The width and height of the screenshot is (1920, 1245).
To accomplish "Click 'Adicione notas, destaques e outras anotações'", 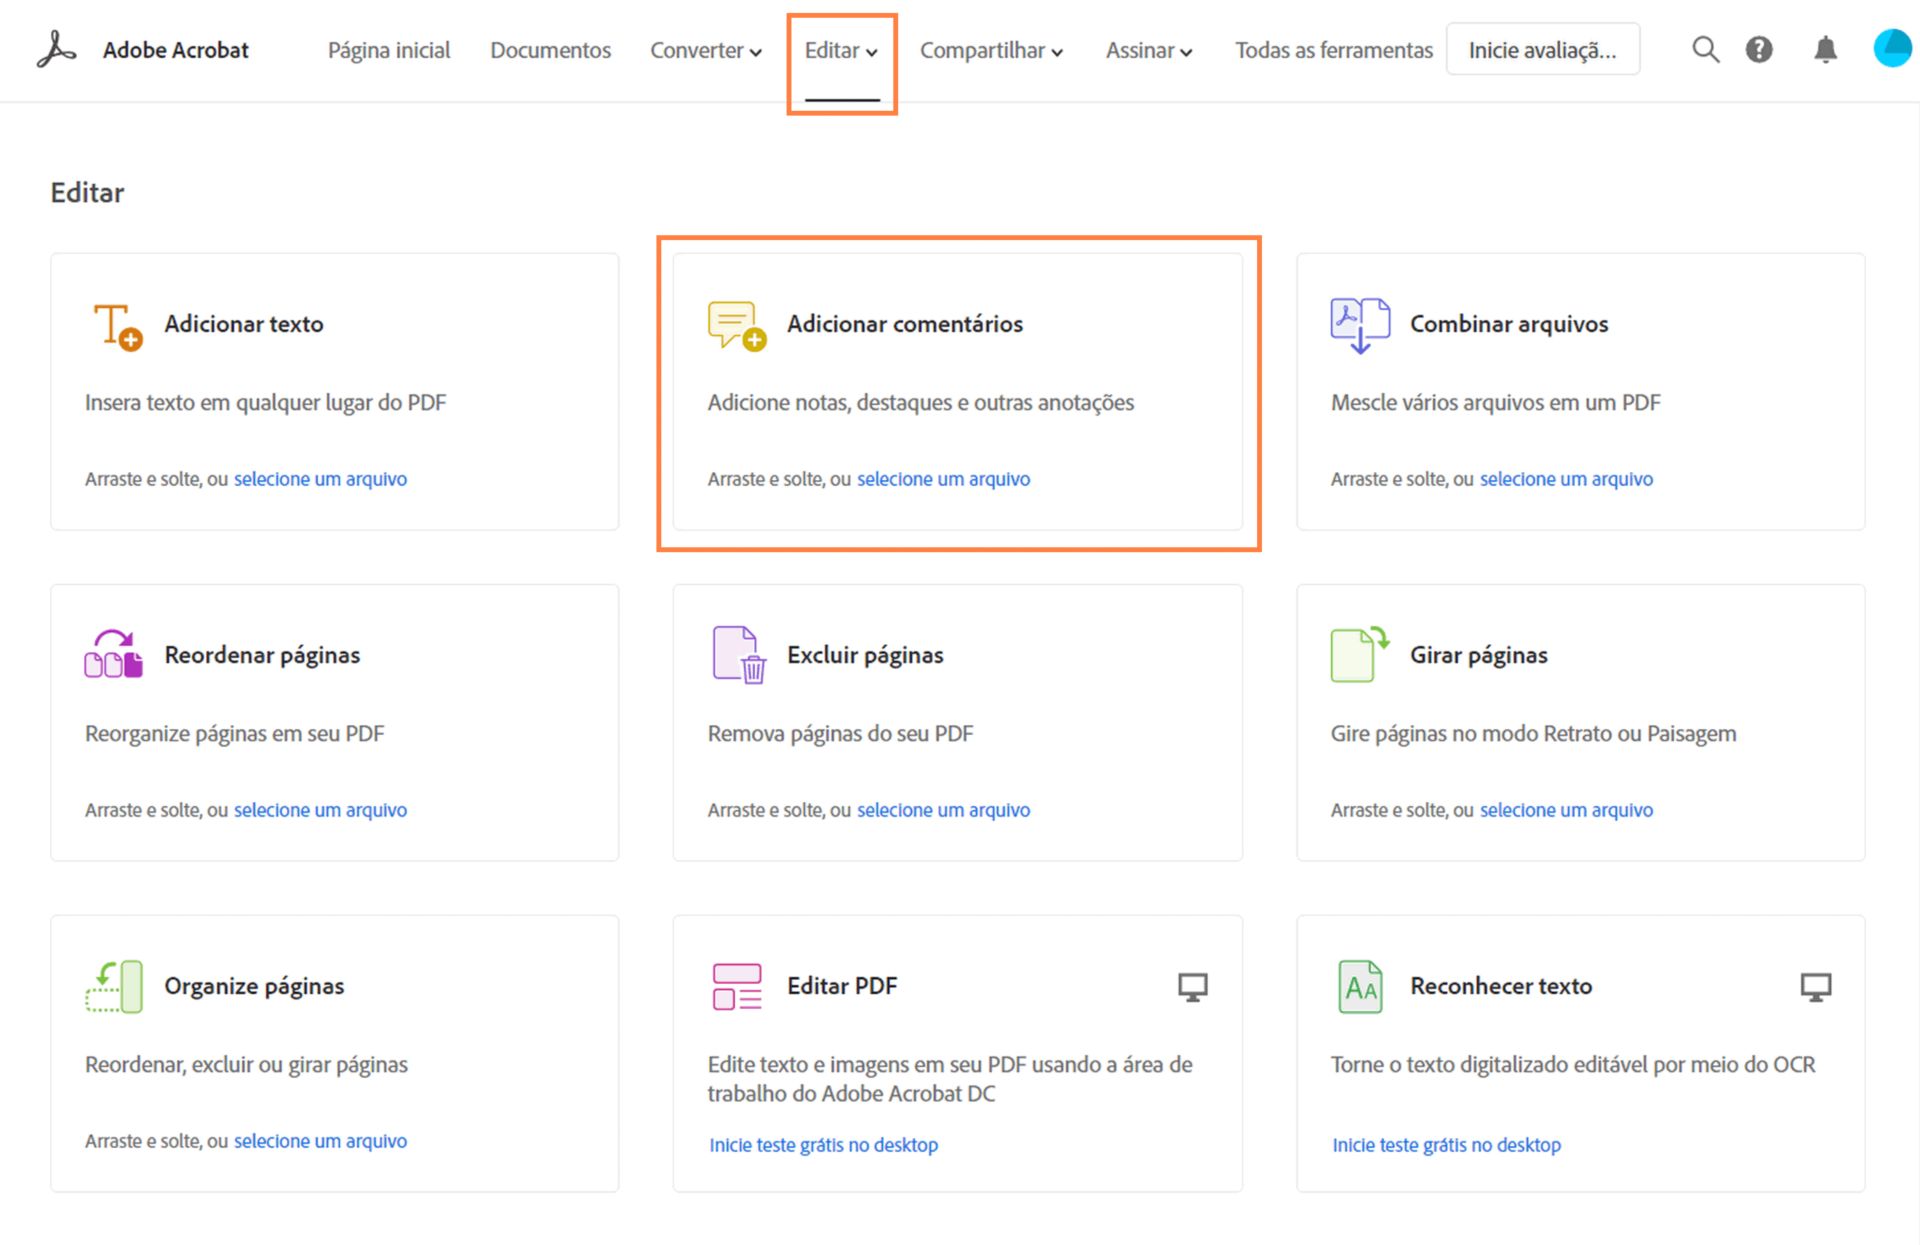I will 921,402.
